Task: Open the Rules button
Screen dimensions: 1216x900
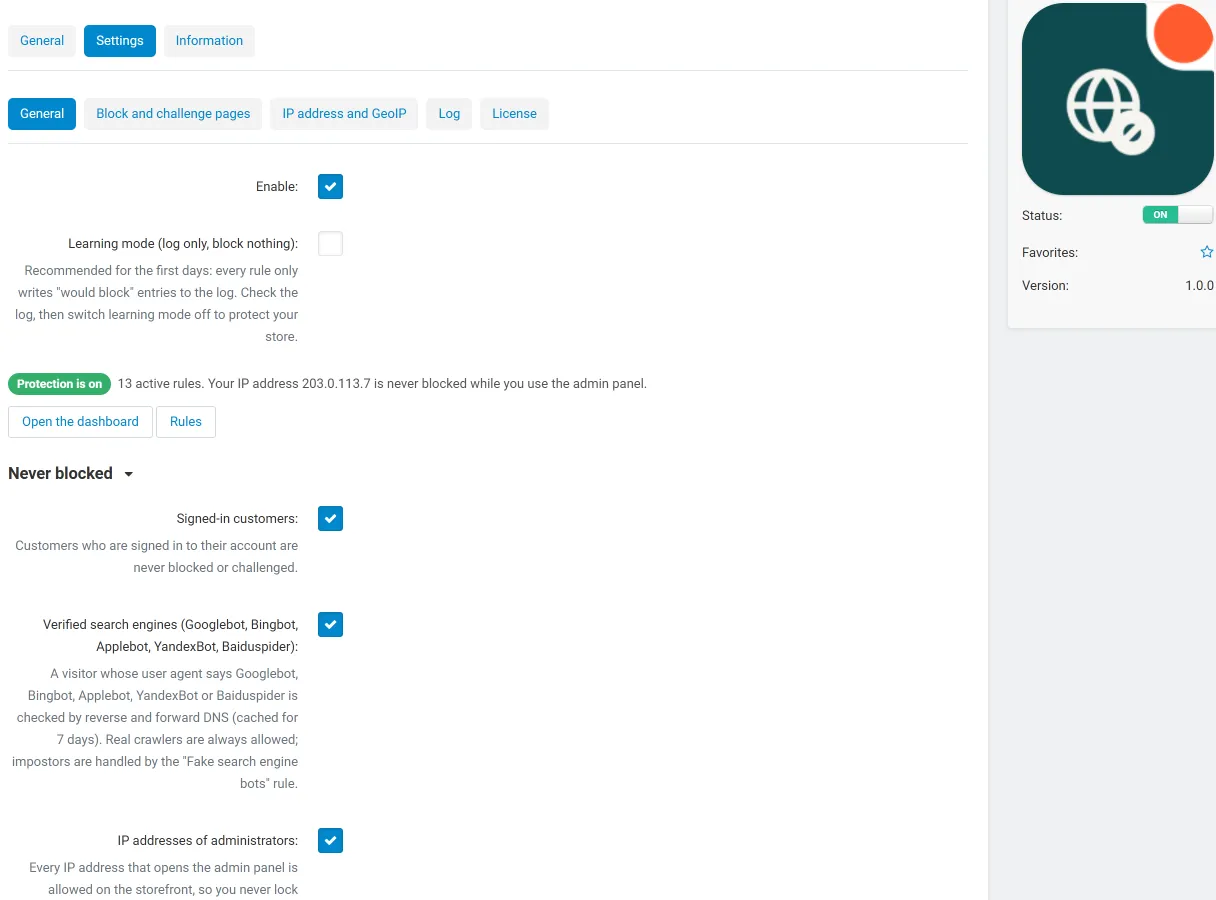Action: [x=186, y=422]
